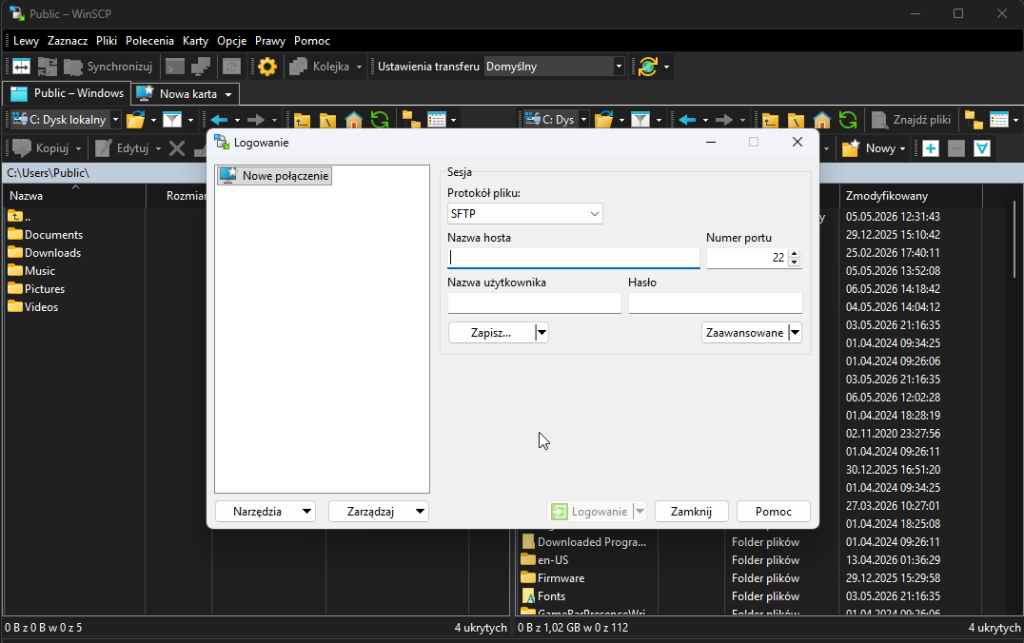
Task: Click the blue plus select files icon
Action: (931, 148)
